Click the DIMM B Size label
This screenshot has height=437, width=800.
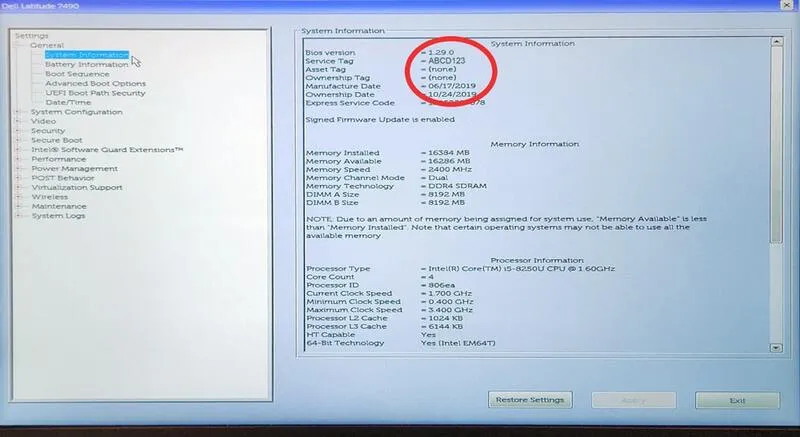[x=332, y=203]
